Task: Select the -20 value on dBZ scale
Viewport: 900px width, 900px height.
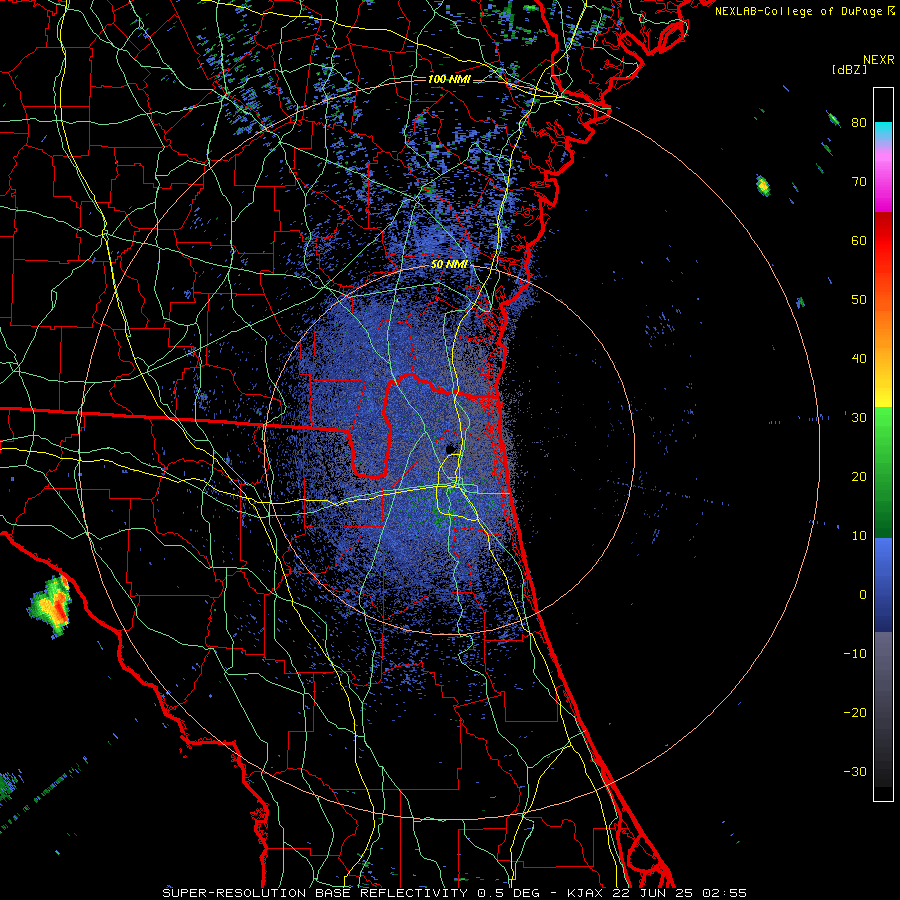Action: 855,713
